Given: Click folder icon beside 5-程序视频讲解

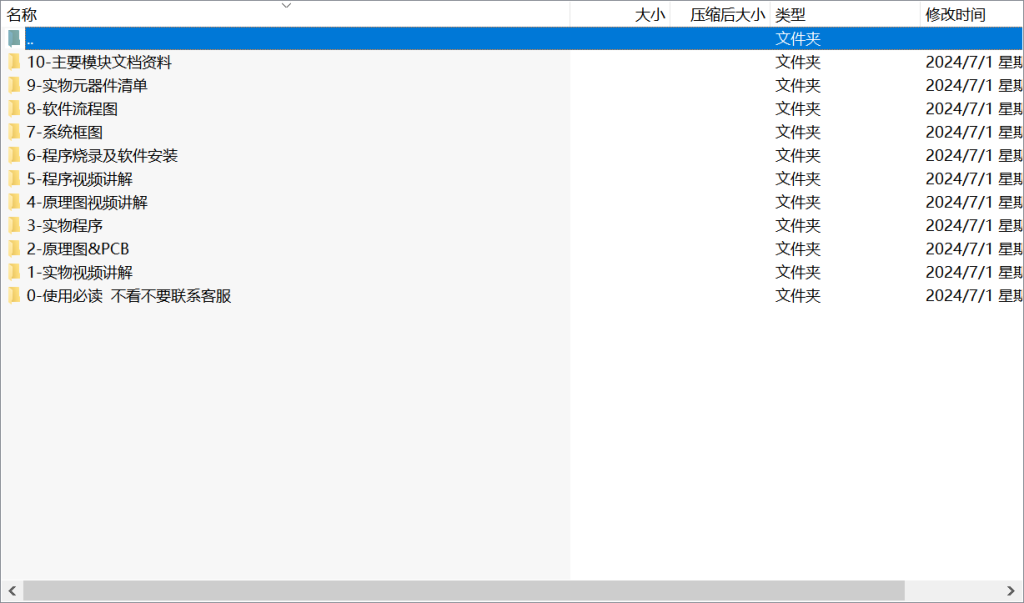Looking at the screenshot, I should coord(14,179).
